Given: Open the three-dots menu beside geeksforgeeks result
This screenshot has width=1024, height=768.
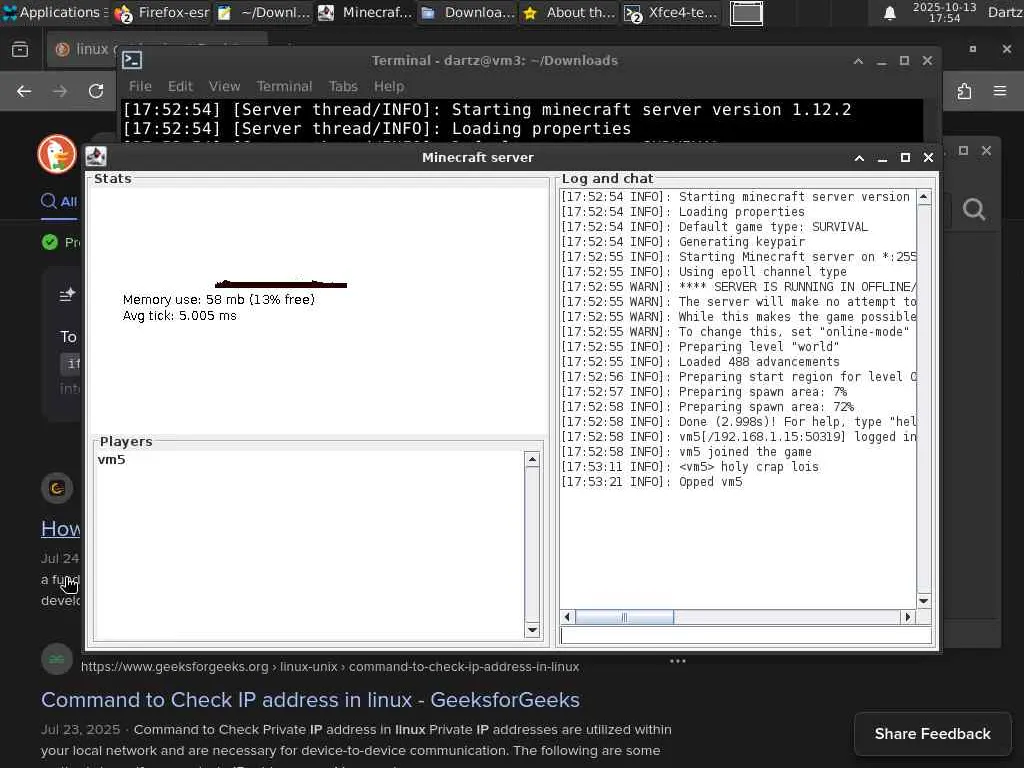Looking at the screenshot, I should [x=677, y=661].
